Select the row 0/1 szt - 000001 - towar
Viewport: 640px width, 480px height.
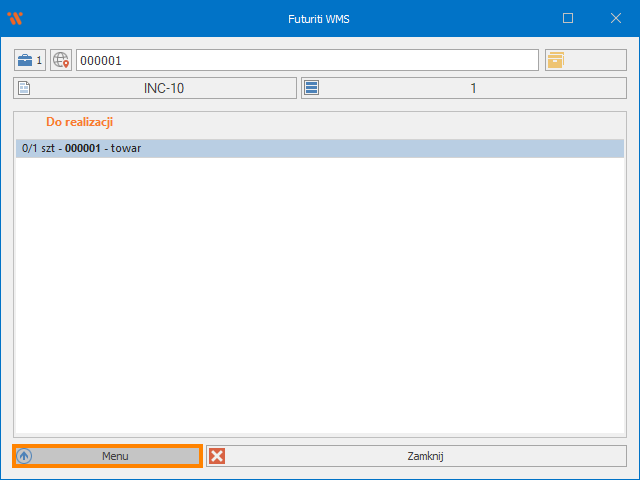click(x=320, y=148)
